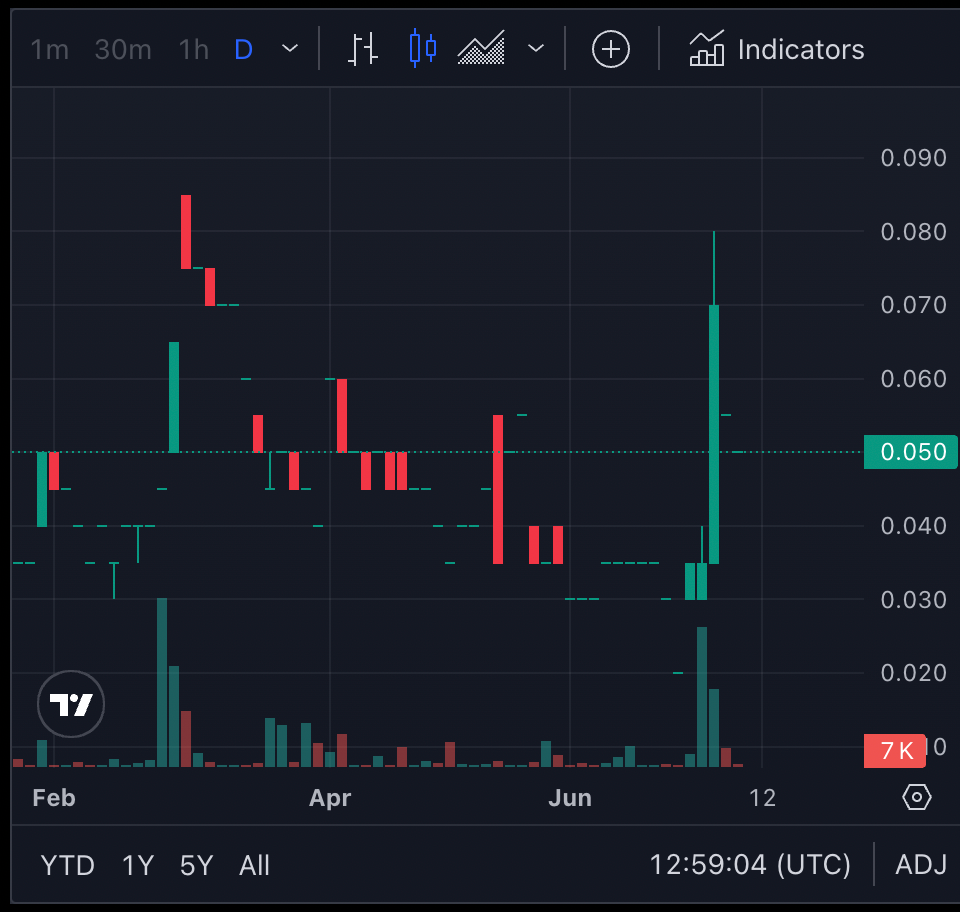960x912 pixels.
Task: Switch to the 30m interval
Action: tap(123, 49)
